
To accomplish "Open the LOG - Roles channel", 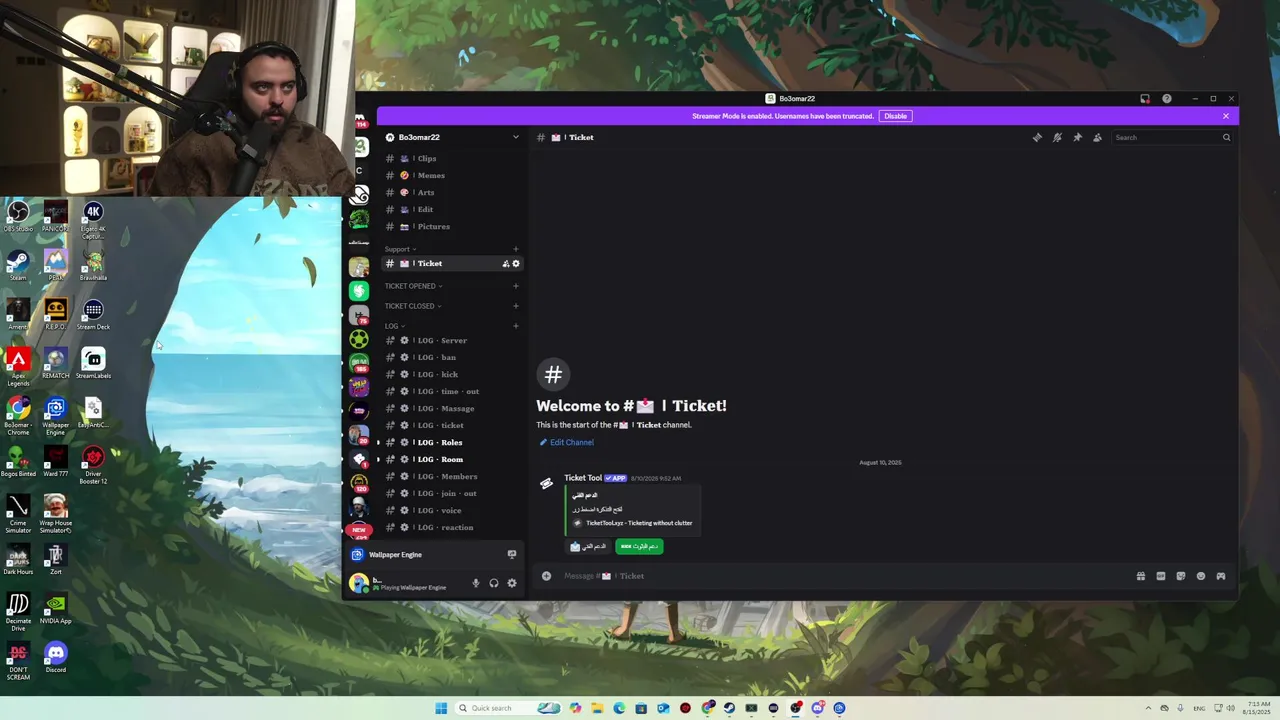I will tap(451, 442).
